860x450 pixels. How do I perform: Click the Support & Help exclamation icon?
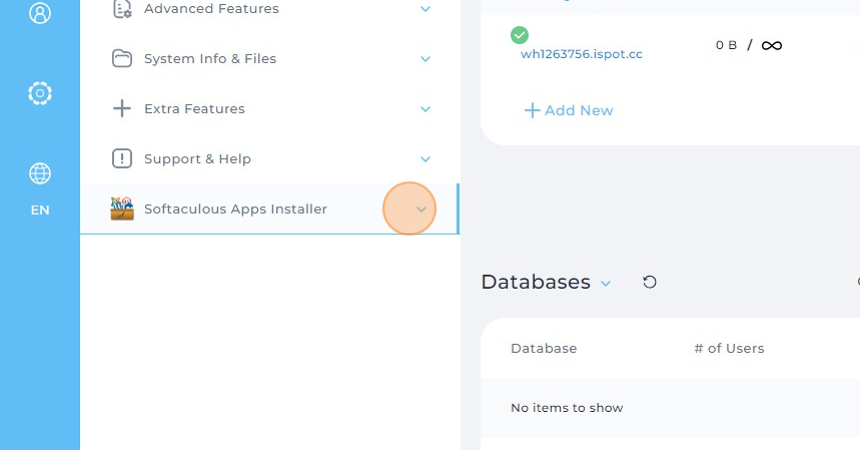pyautogui.click(x=122, y=159)
